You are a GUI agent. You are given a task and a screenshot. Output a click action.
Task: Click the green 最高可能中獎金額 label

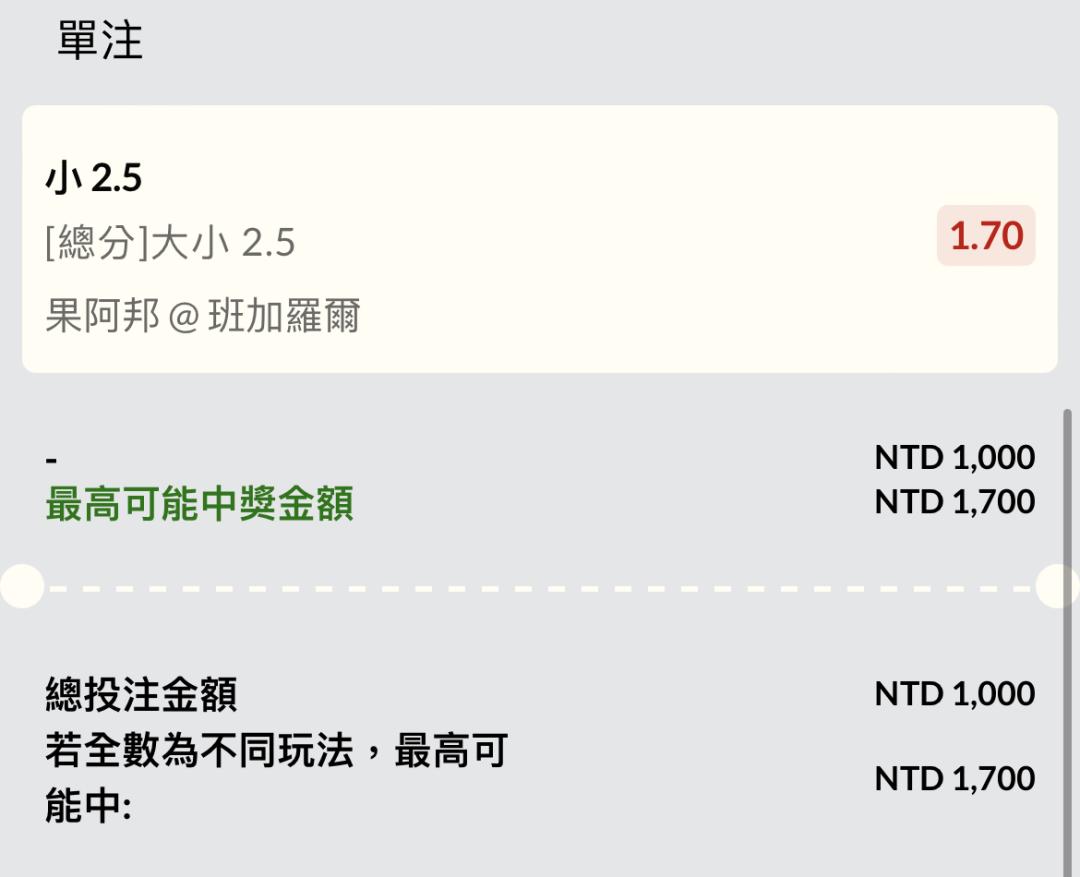199,504
